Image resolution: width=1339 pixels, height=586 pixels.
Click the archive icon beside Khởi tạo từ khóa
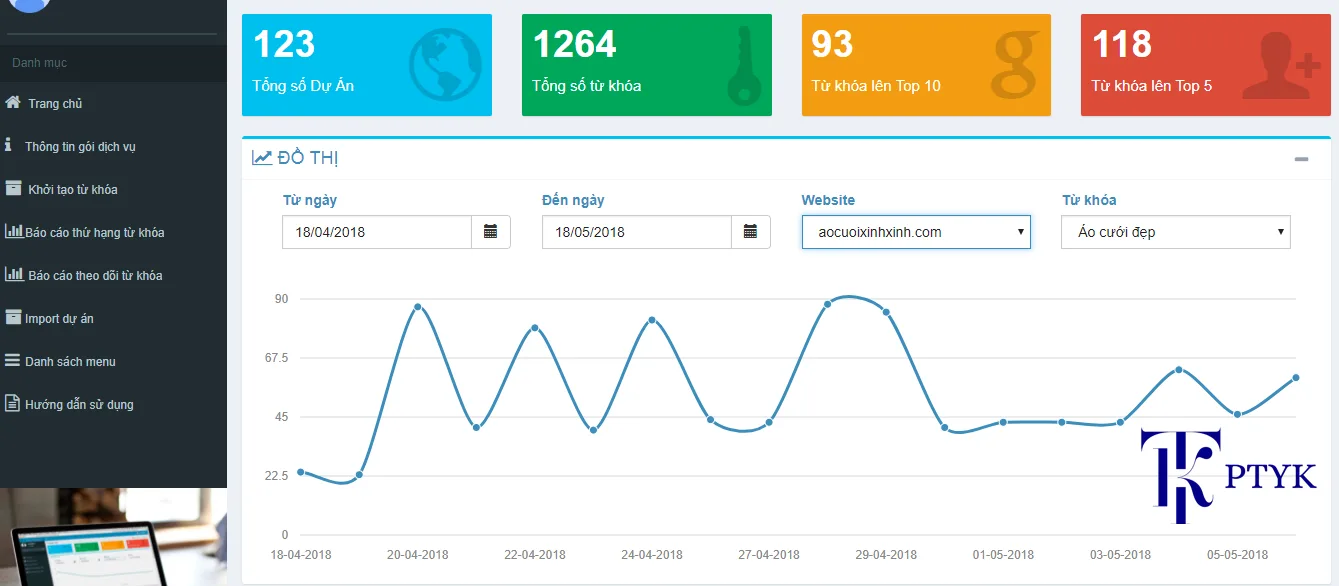13,188
